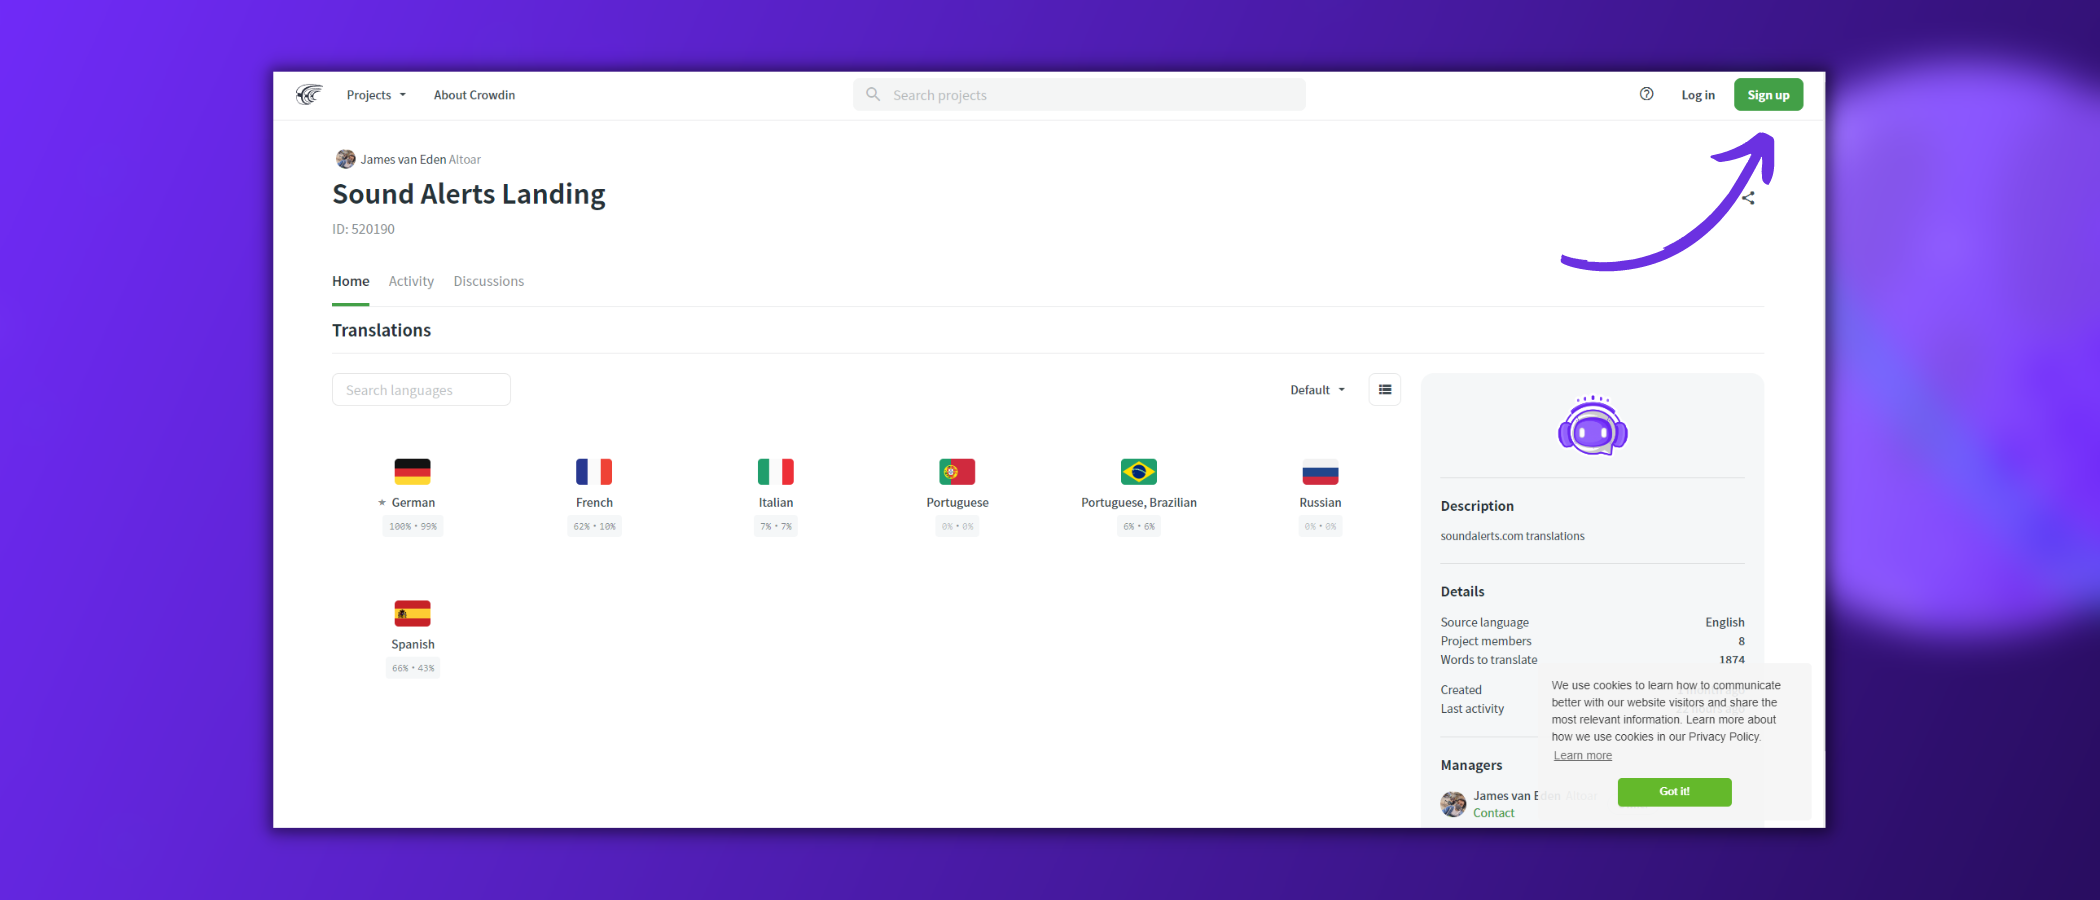Select the Russian flag icon

[x=1320, y=472]
